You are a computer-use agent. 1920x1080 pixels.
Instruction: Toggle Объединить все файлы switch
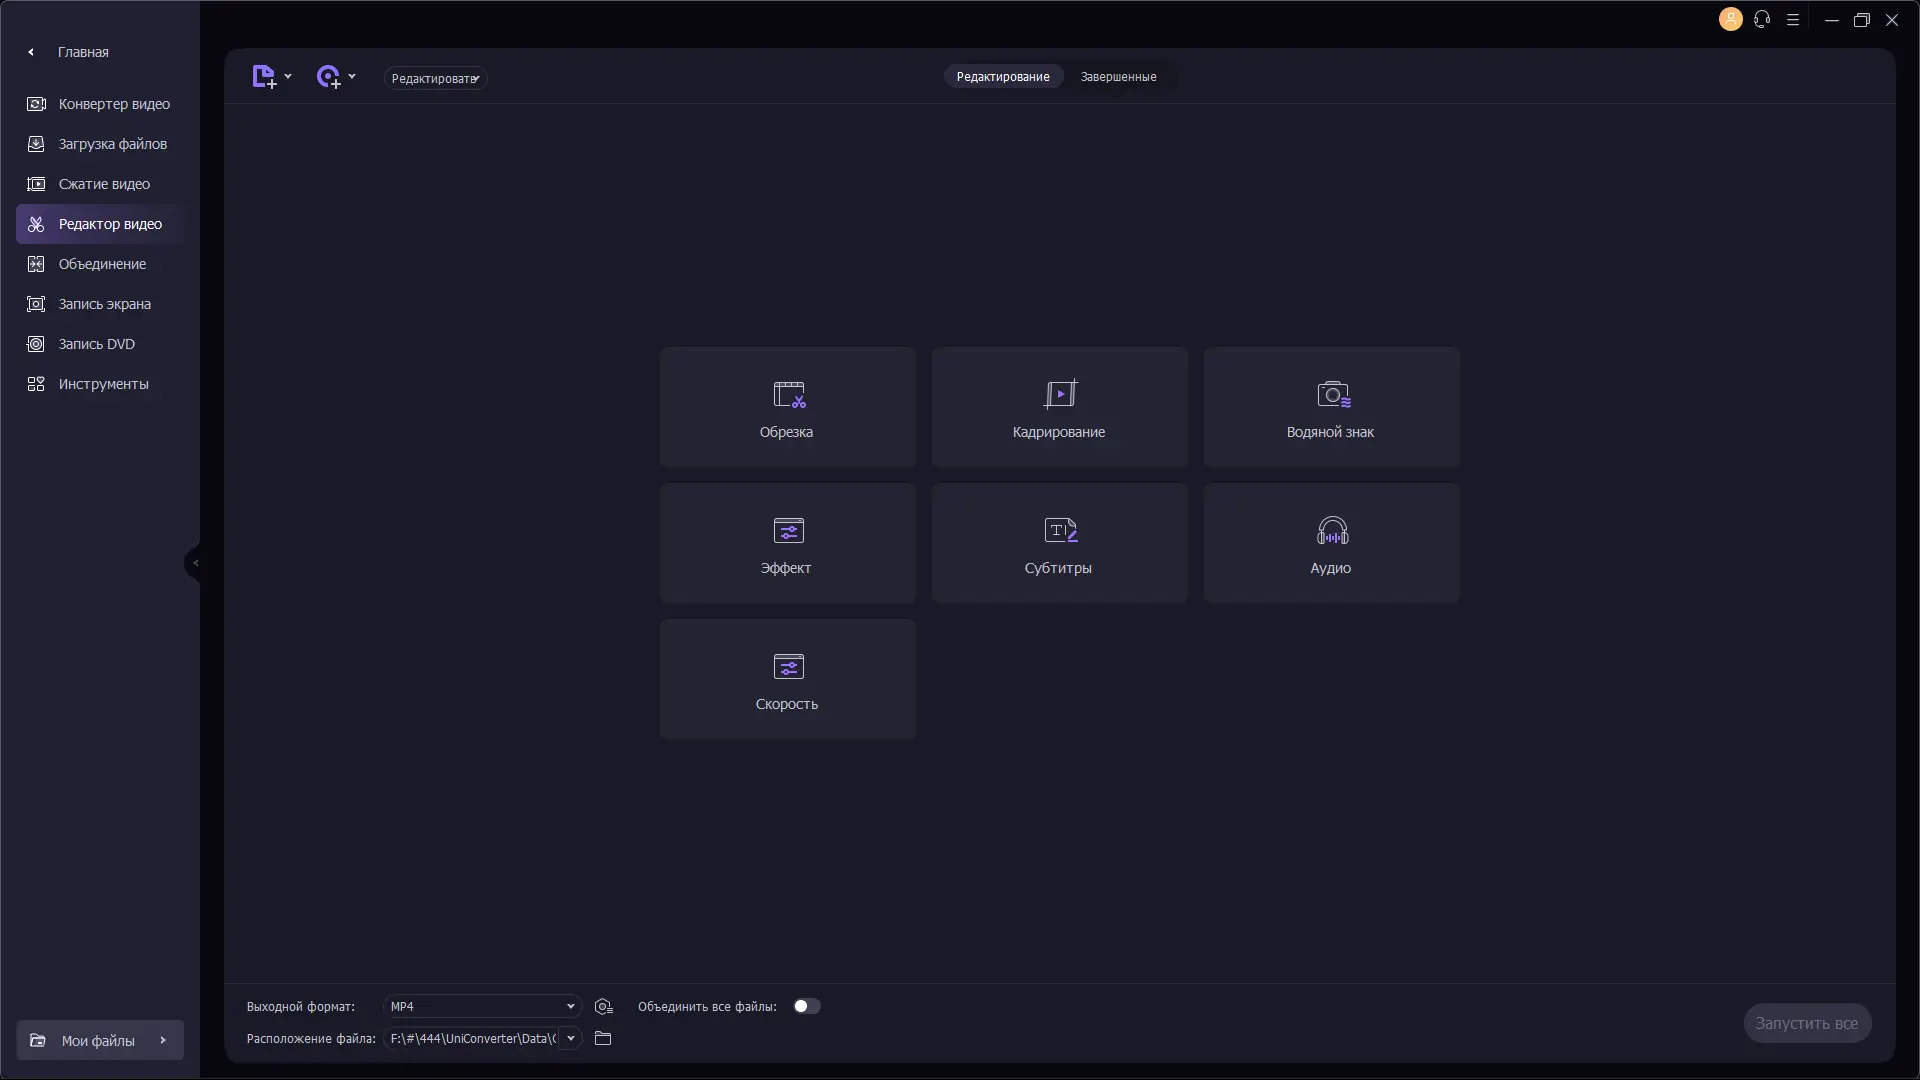(806, 1007)
